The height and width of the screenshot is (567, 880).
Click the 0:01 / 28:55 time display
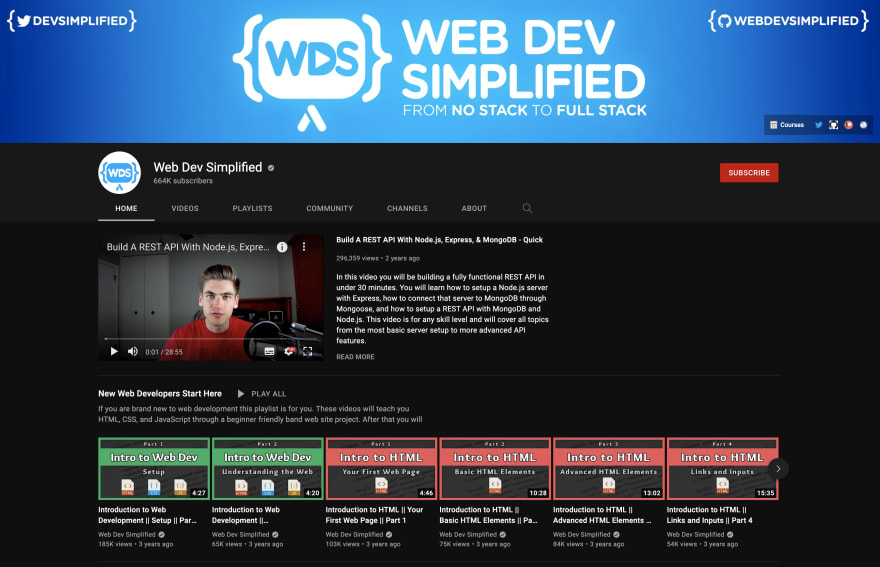(164, 352)
